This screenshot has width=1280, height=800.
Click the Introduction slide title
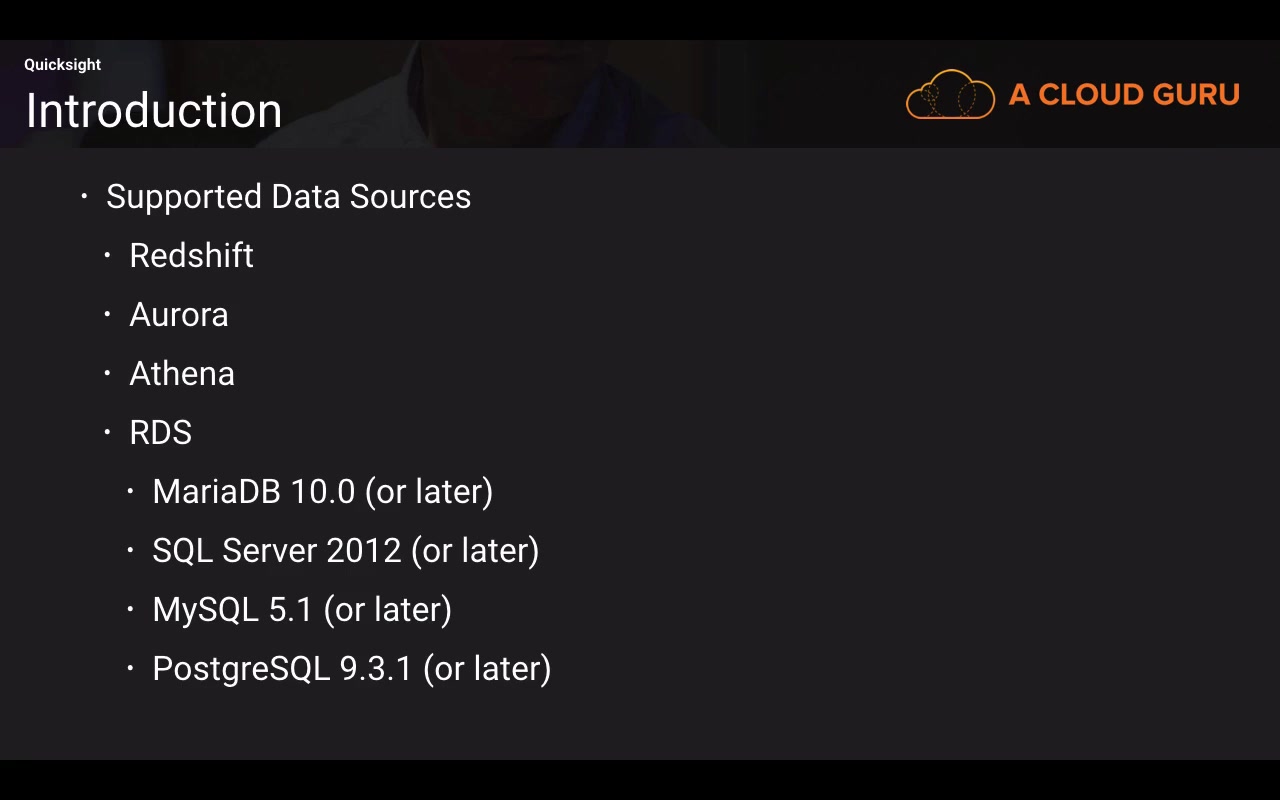[x=154, y=110]
